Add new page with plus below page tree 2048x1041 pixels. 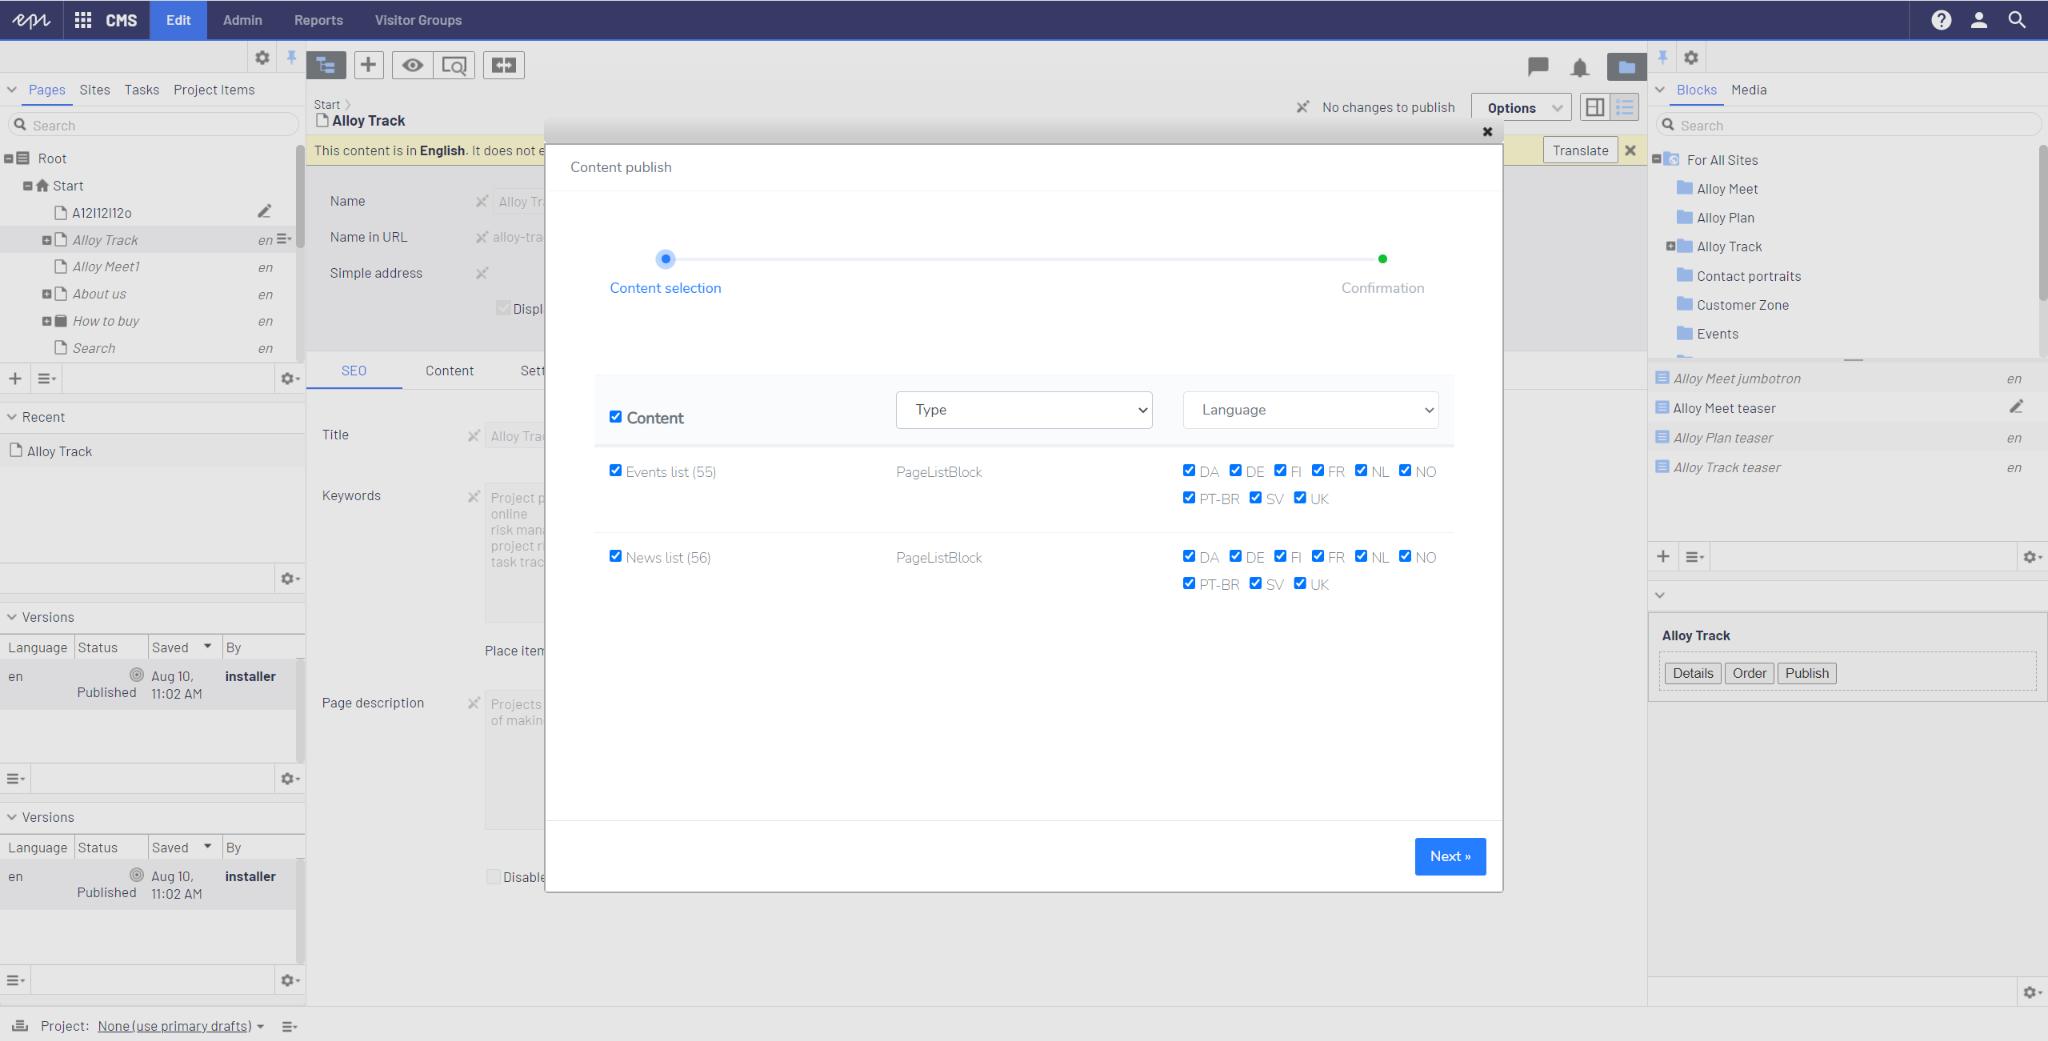point(15,379)
